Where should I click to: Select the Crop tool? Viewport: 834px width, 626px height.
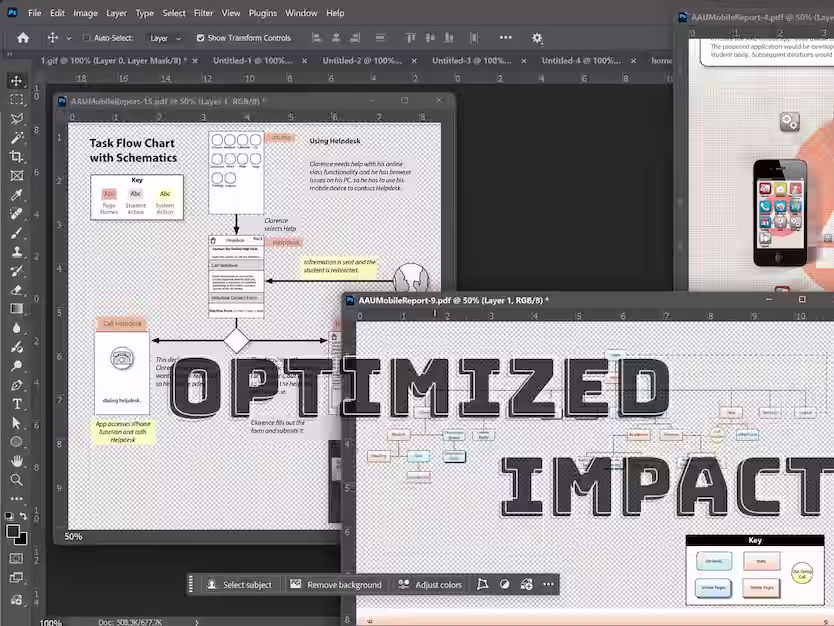(16, 156)
